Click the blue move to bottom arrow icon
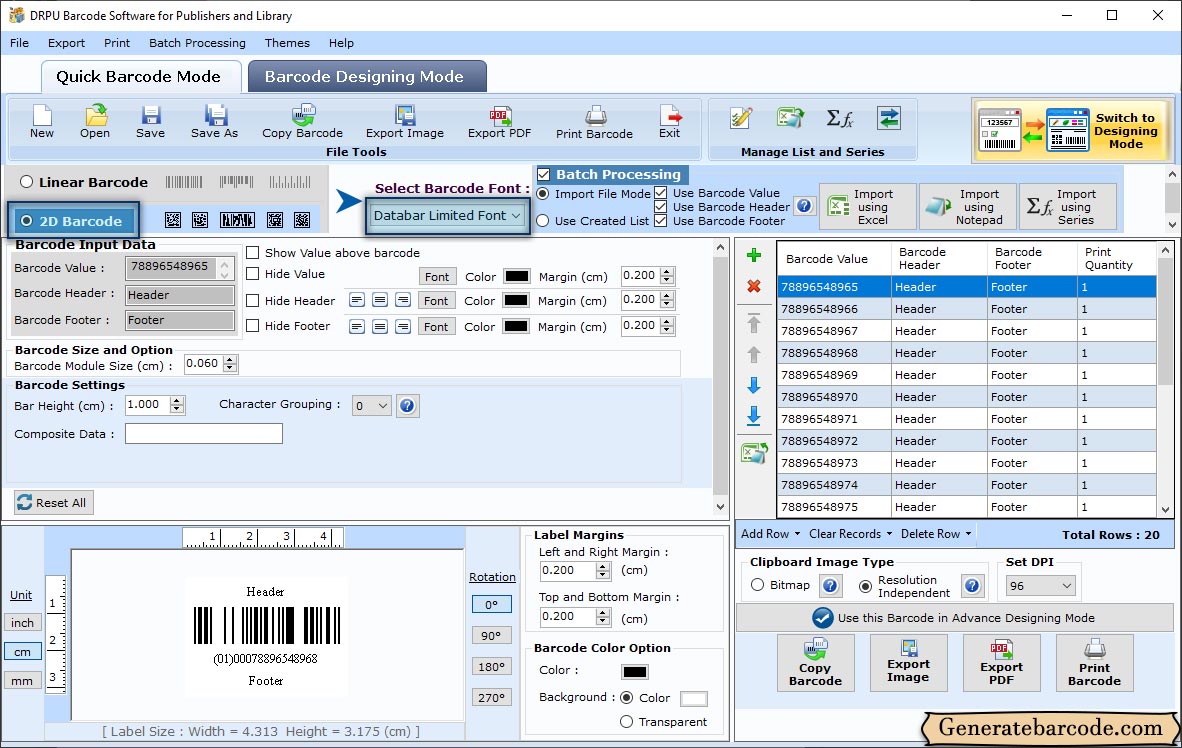The width and height of the screenshot is (1182, 748). [753, 416]
